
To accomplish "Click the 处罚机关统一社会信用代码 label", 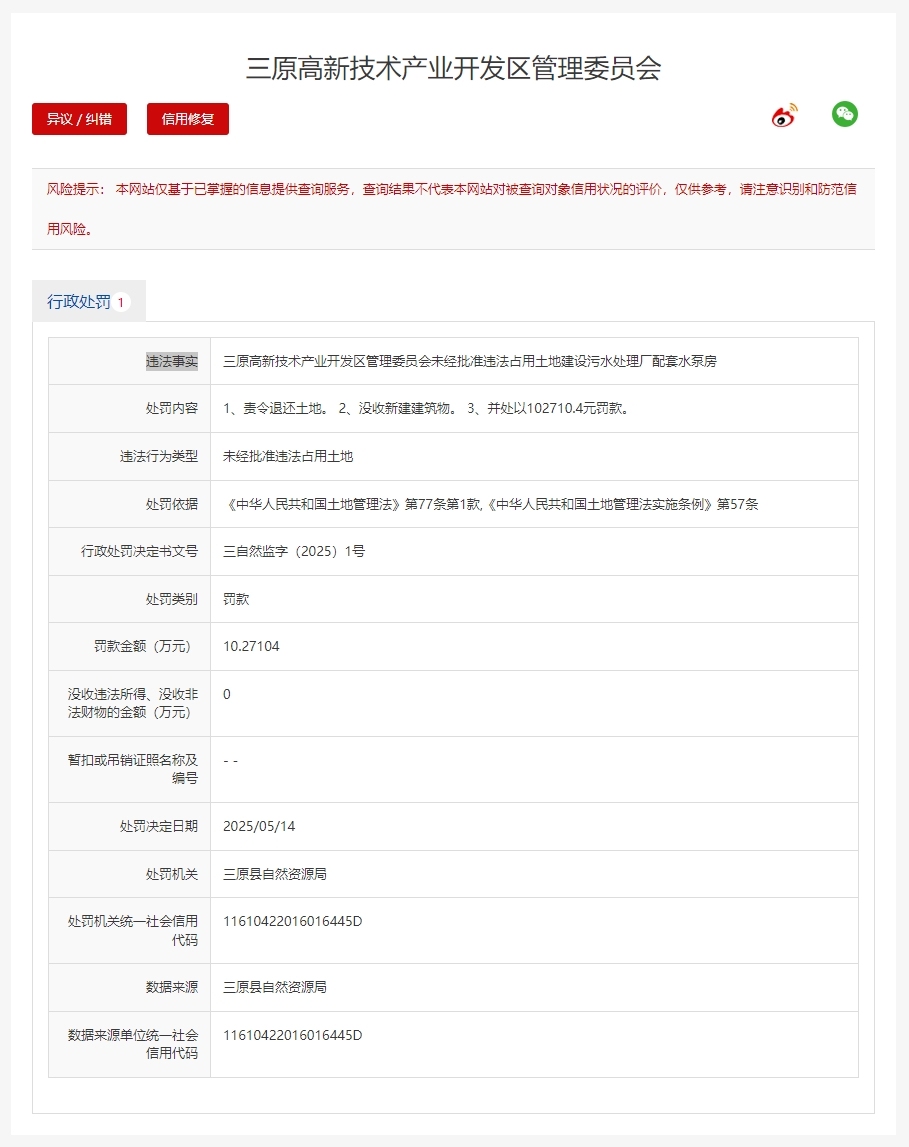I will pyautogui.click(x=132, y=930).
